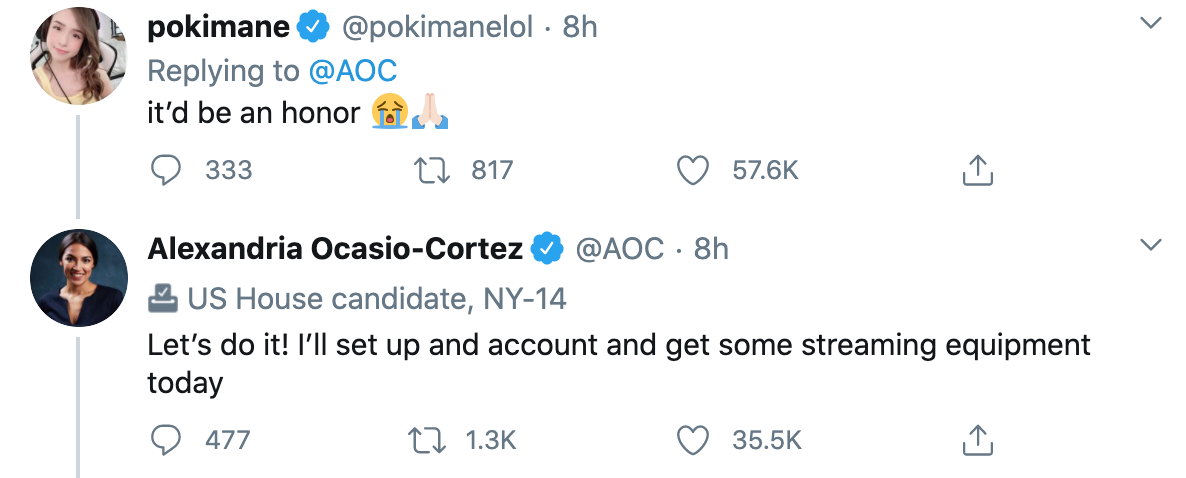Open the AOC tweet 8h timestamp
1186x478 pixels.
pyautogui.click(x=711, y=248)
